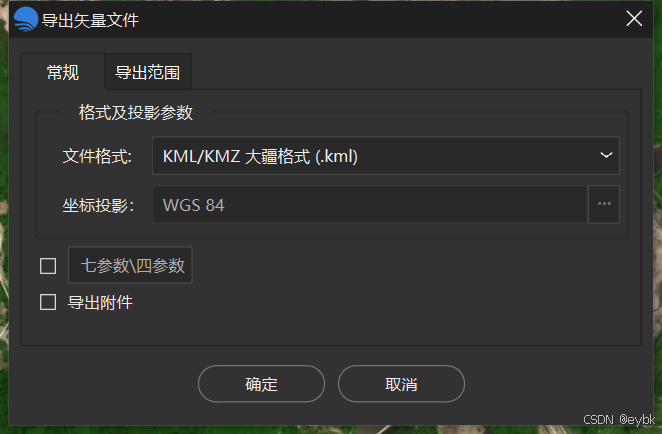The image size is (662, 434).
Task: Switch to the 常规 tab
Action: tap(62, 72)
